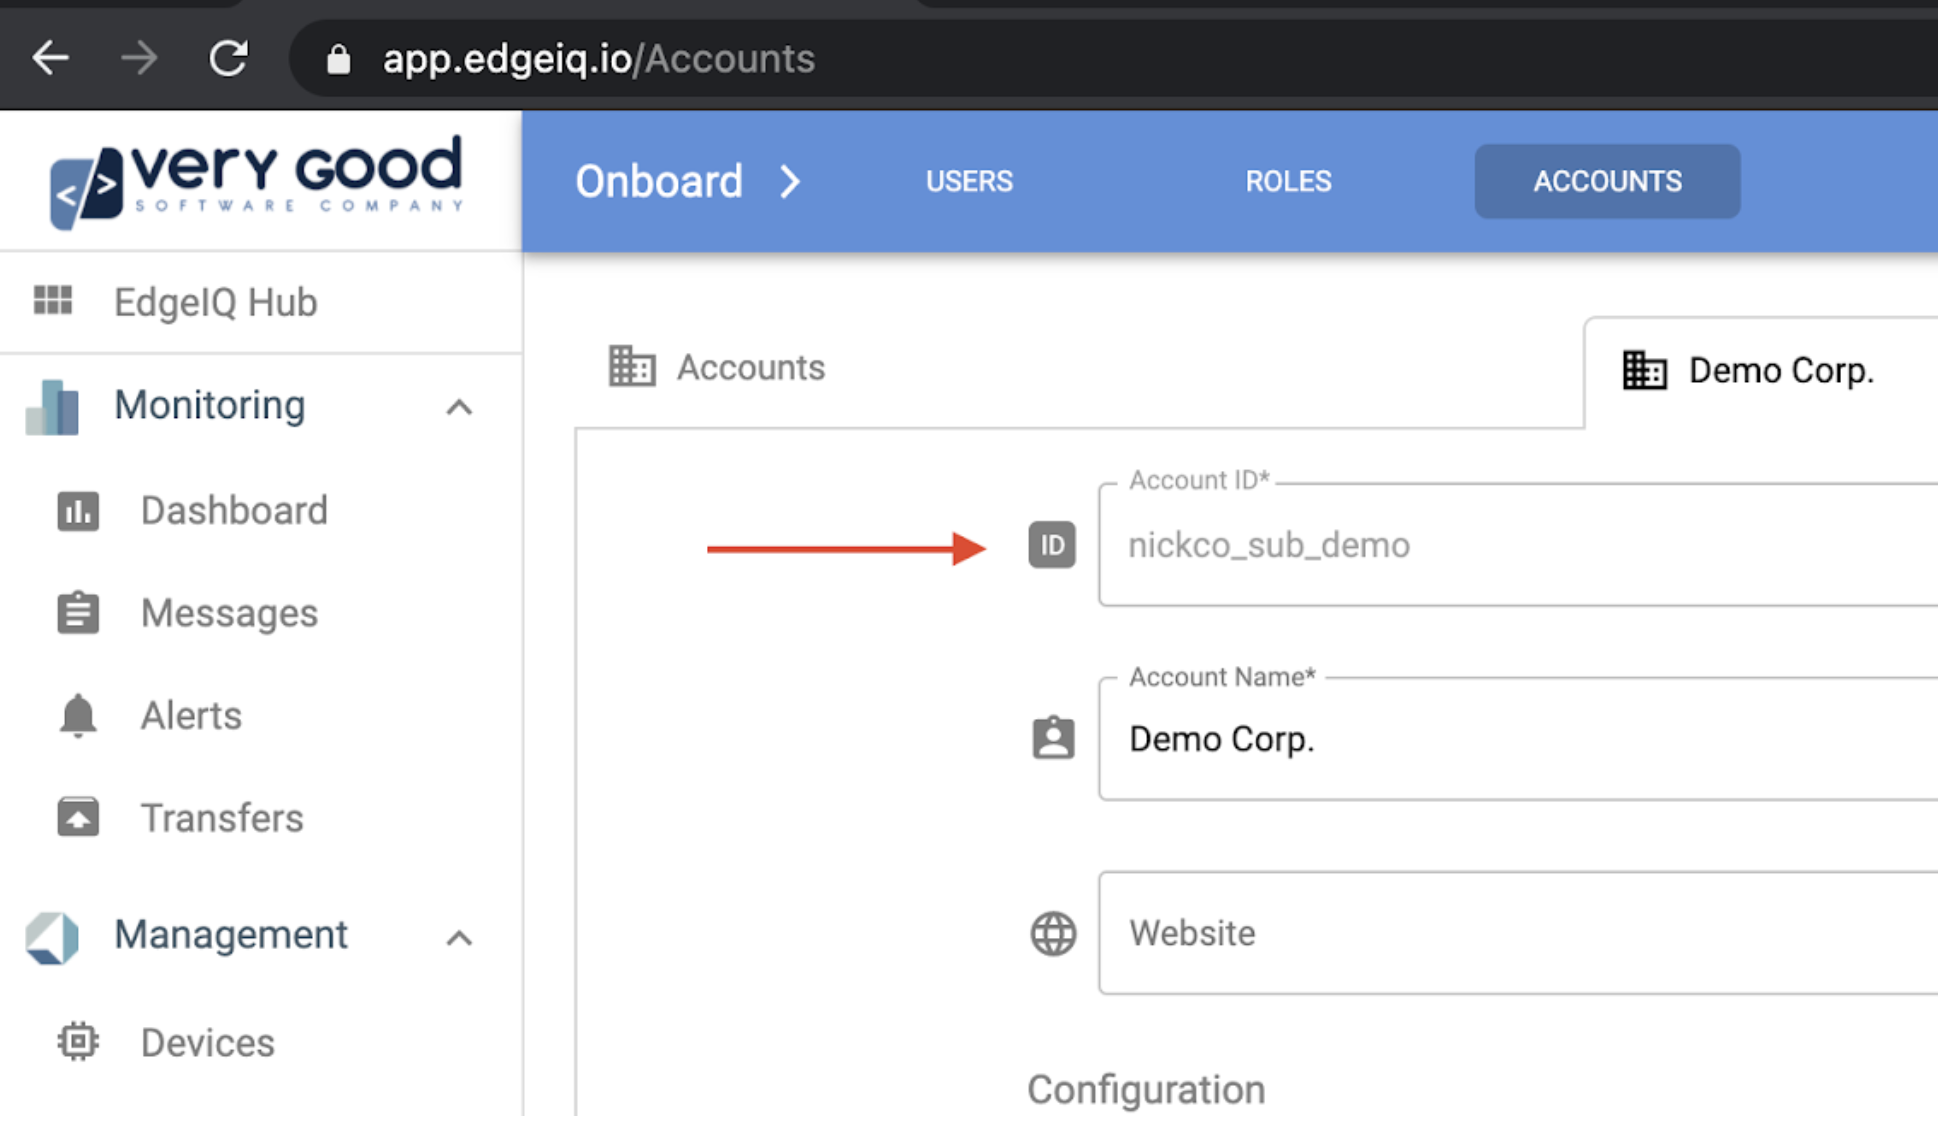Collapse the Management section chevron
This screenshot has height=1144, width=1938.
point(459,938)
